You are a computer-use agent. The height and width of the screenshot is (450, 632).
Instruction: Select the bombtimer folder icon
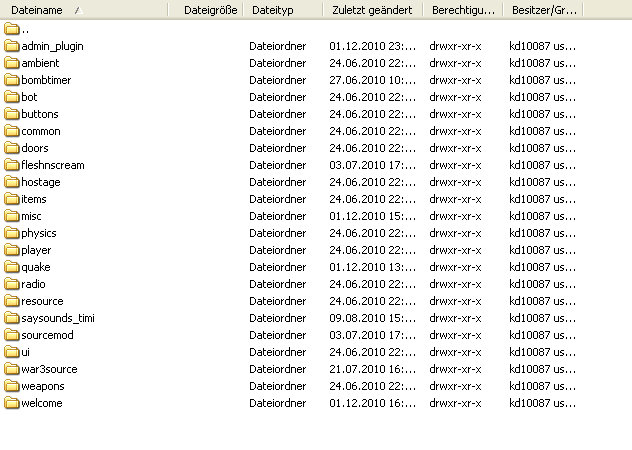pyautogui.click(x=11, y=80)
